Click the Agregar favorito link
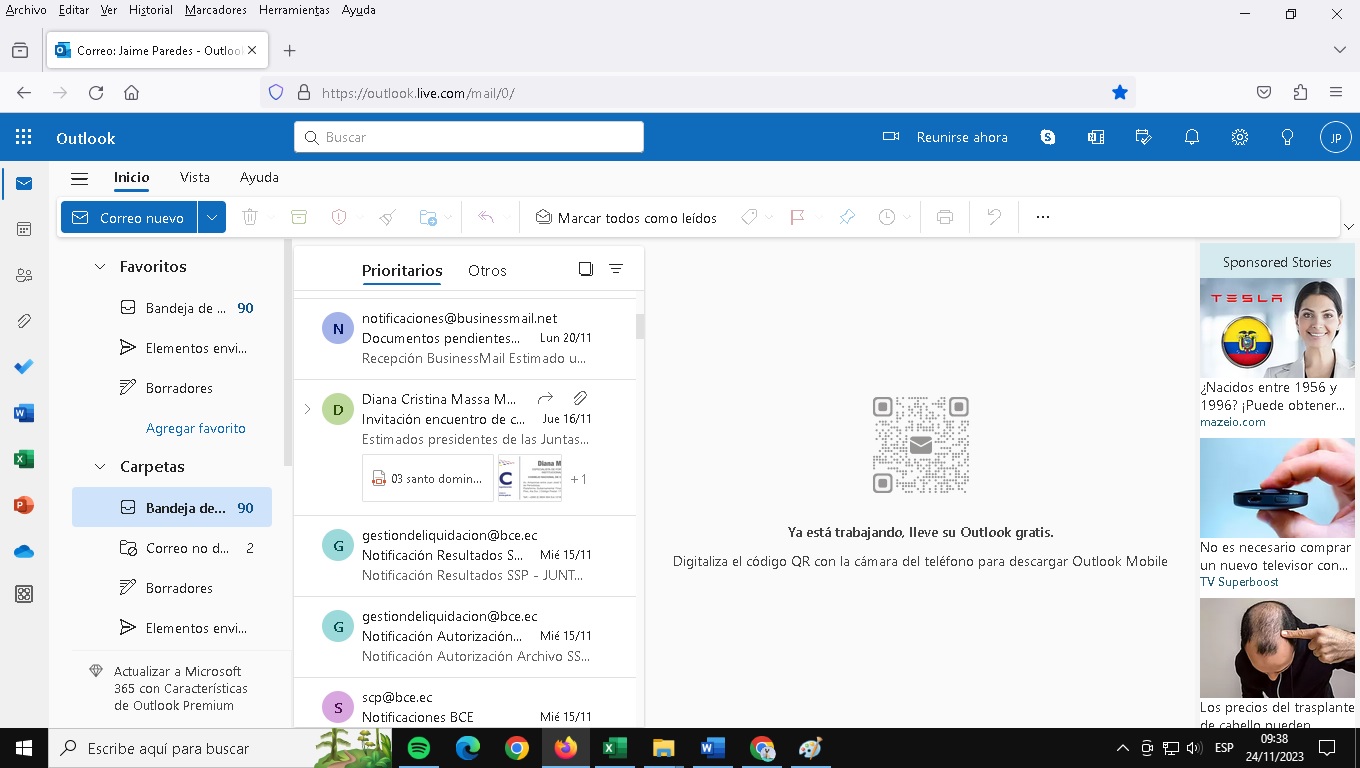 coord(195,428)
